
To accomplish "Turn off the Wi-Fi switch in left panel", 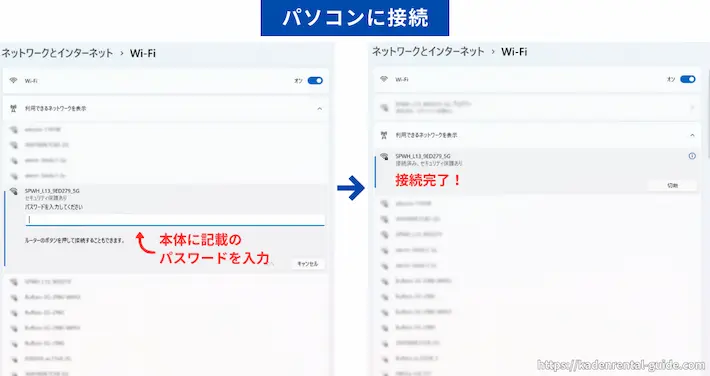I will (x=315, y=81).
